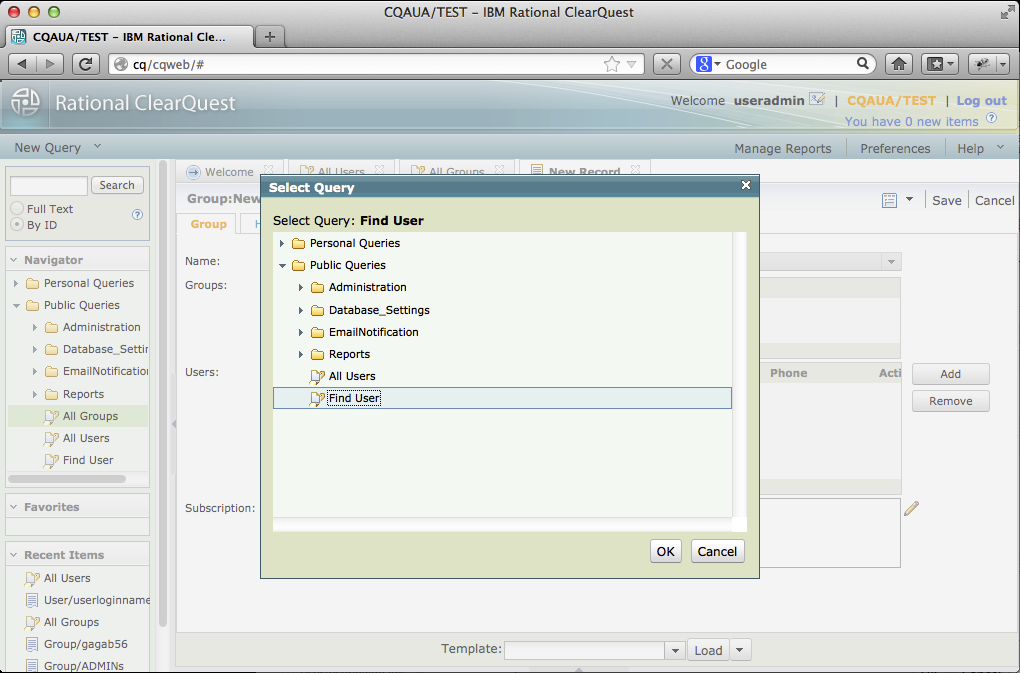The image size is (1020, 673).
Task: Open All Users query in Navigator
Action: point(86,438)
